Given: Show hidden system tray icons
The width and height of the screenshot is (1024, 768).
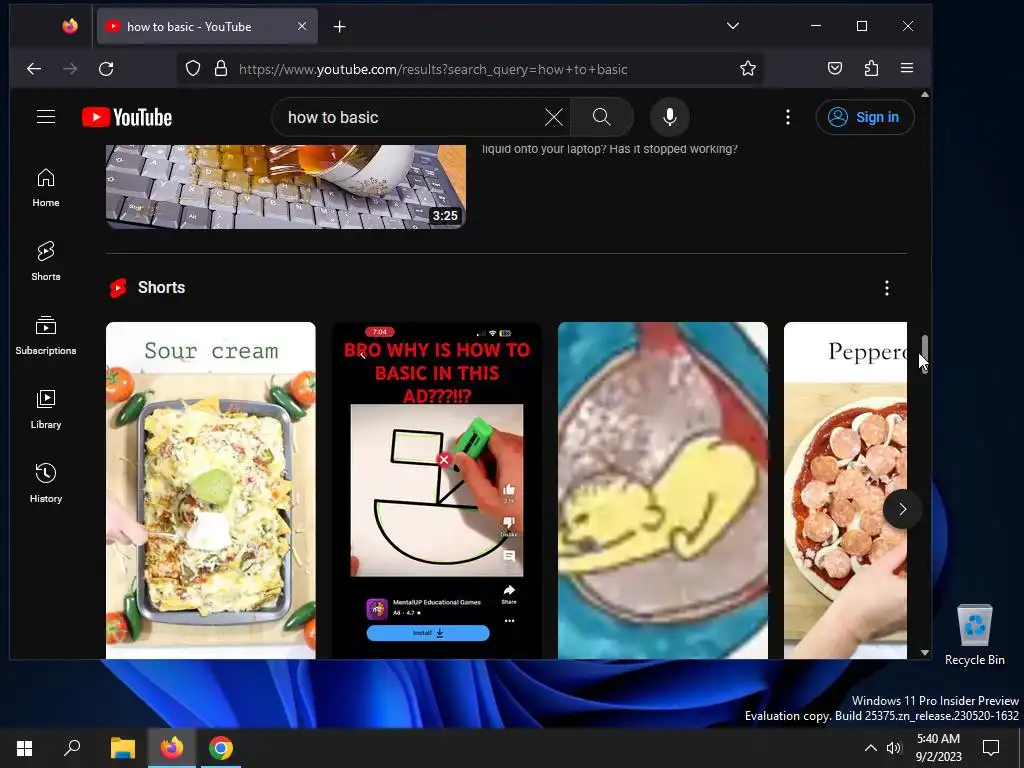Looking at the screenshot, I should (x=871, y=748).
